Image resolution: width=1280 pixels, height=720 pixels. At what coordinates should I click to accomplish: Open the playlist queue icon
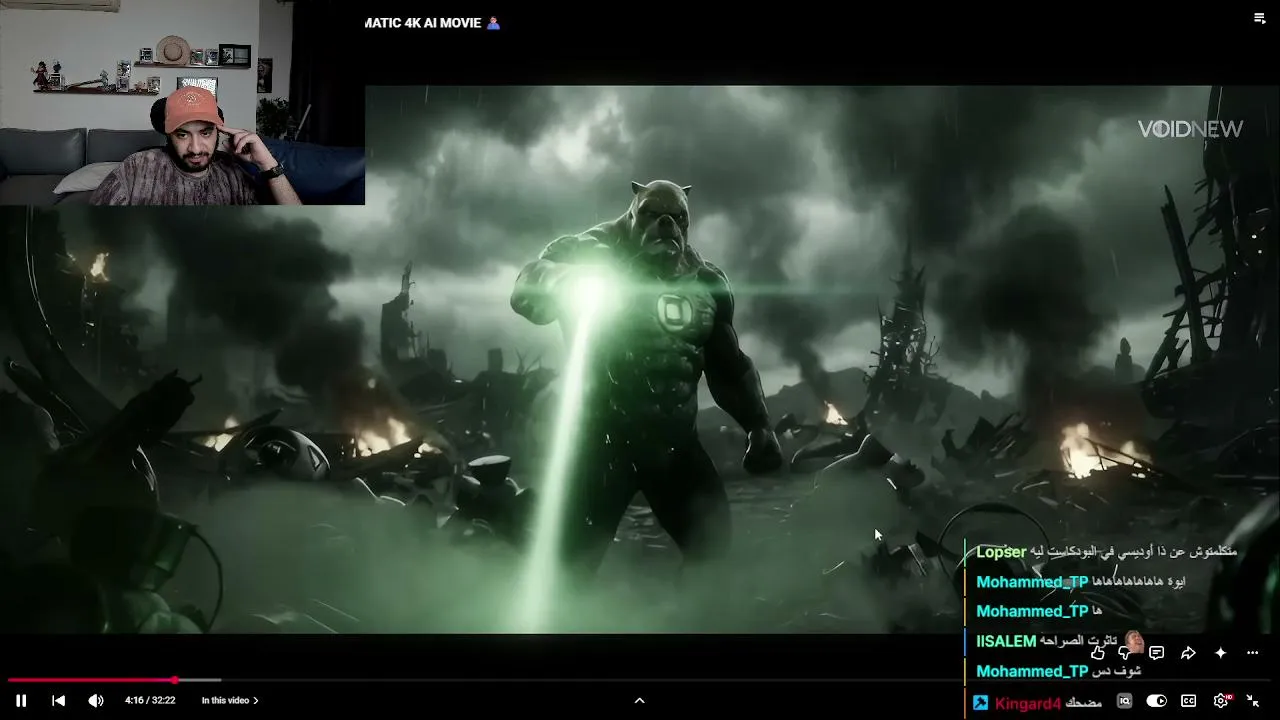click(1260, 18)
